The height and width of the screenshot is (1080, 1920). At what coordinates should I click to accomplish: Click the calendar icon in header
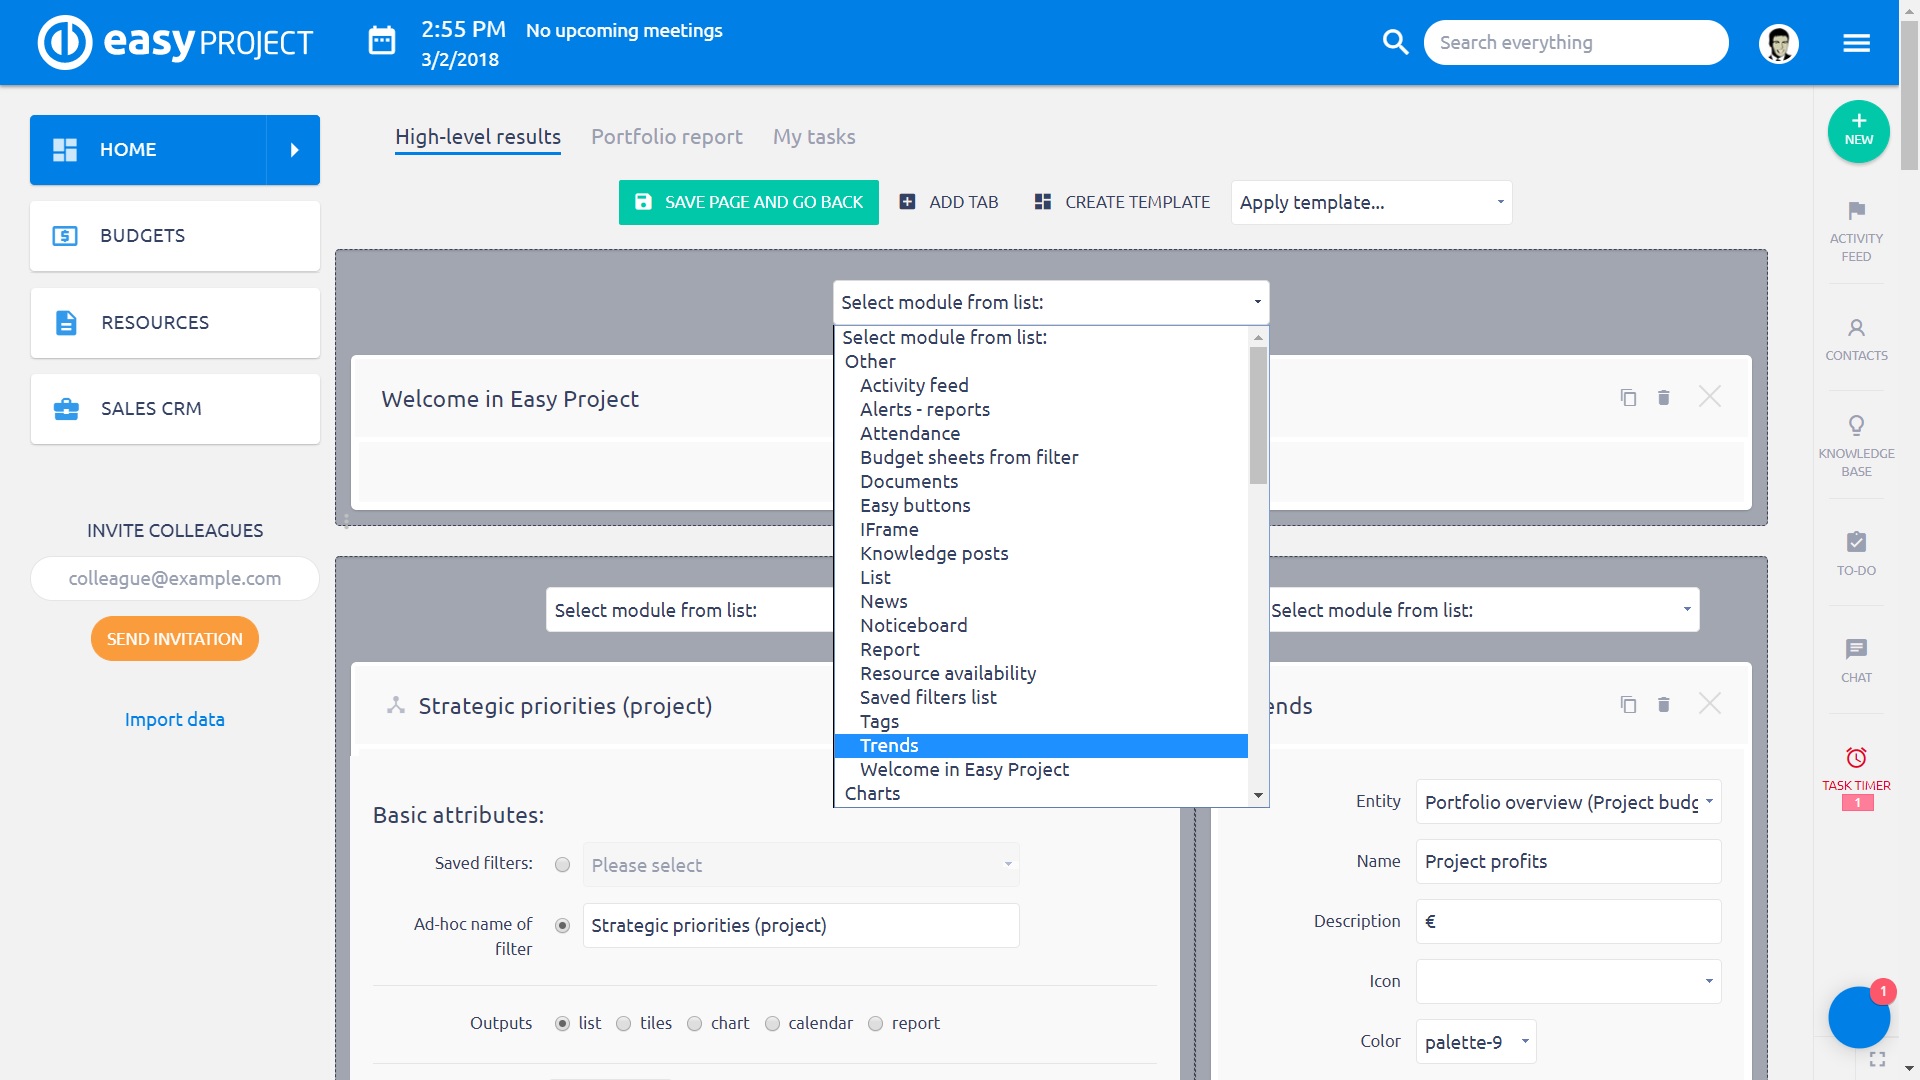(x=382, y=42)
